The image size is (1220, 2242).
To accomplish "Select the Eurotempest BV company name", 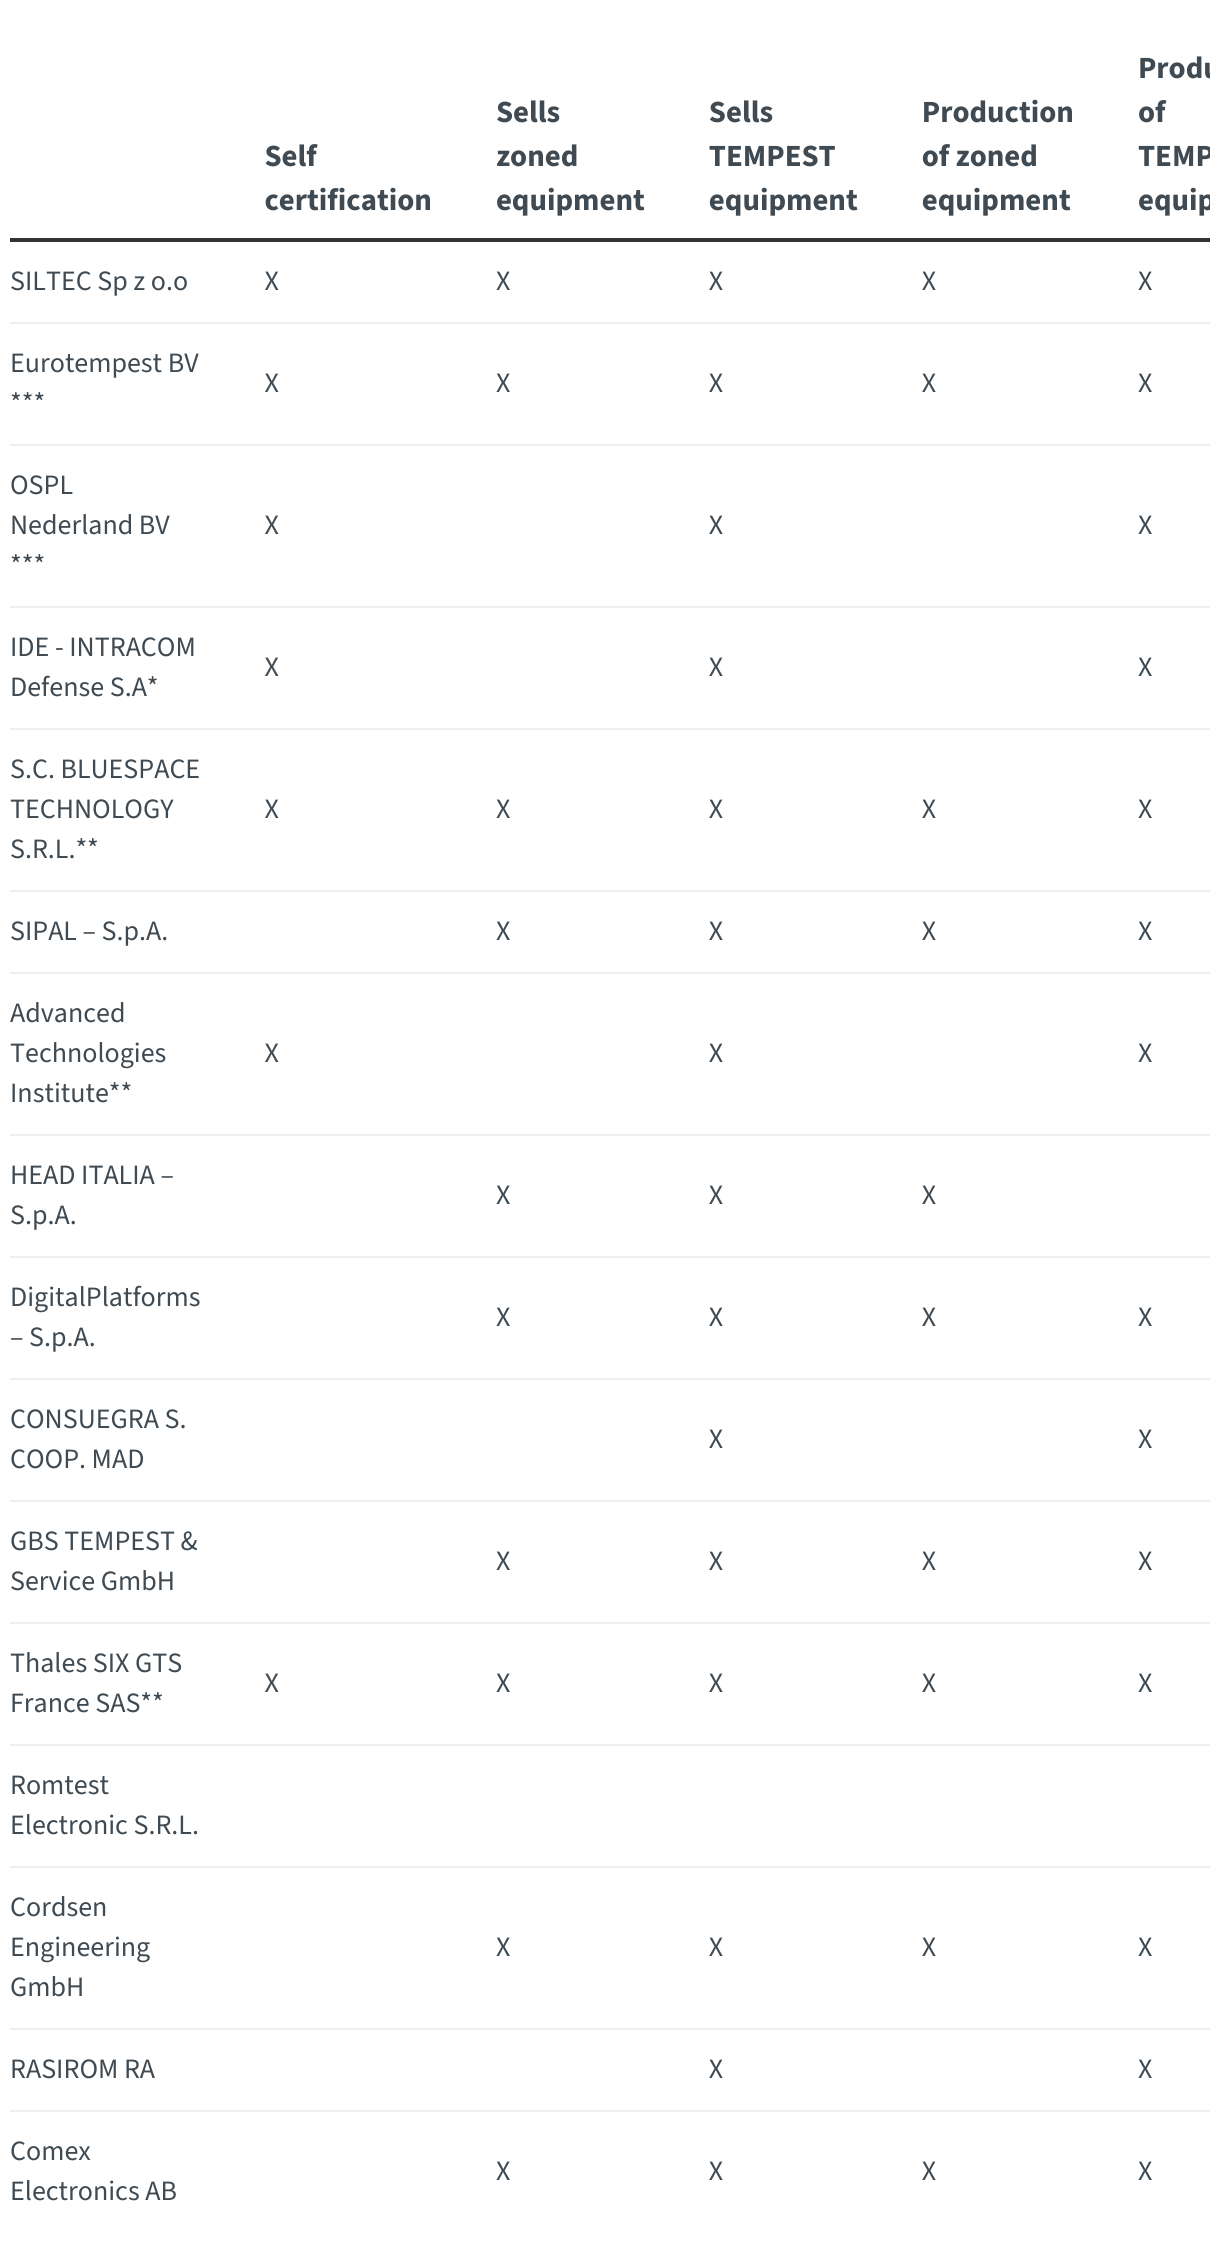I will (x=104, y=363).
